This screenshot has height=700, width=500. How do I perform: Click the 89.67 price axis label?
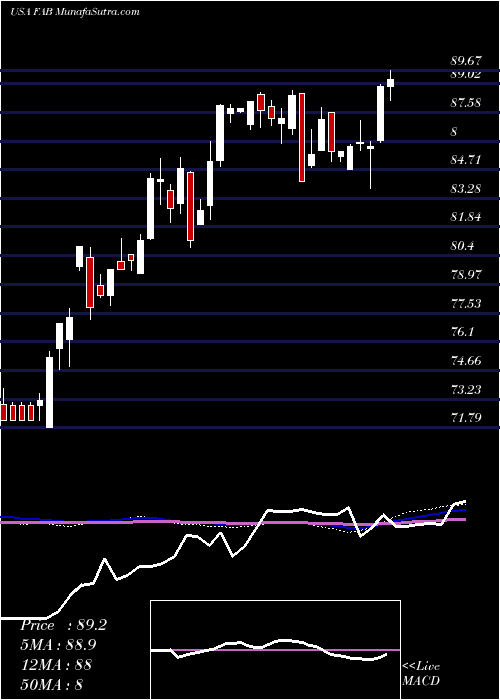pos(466,61)
